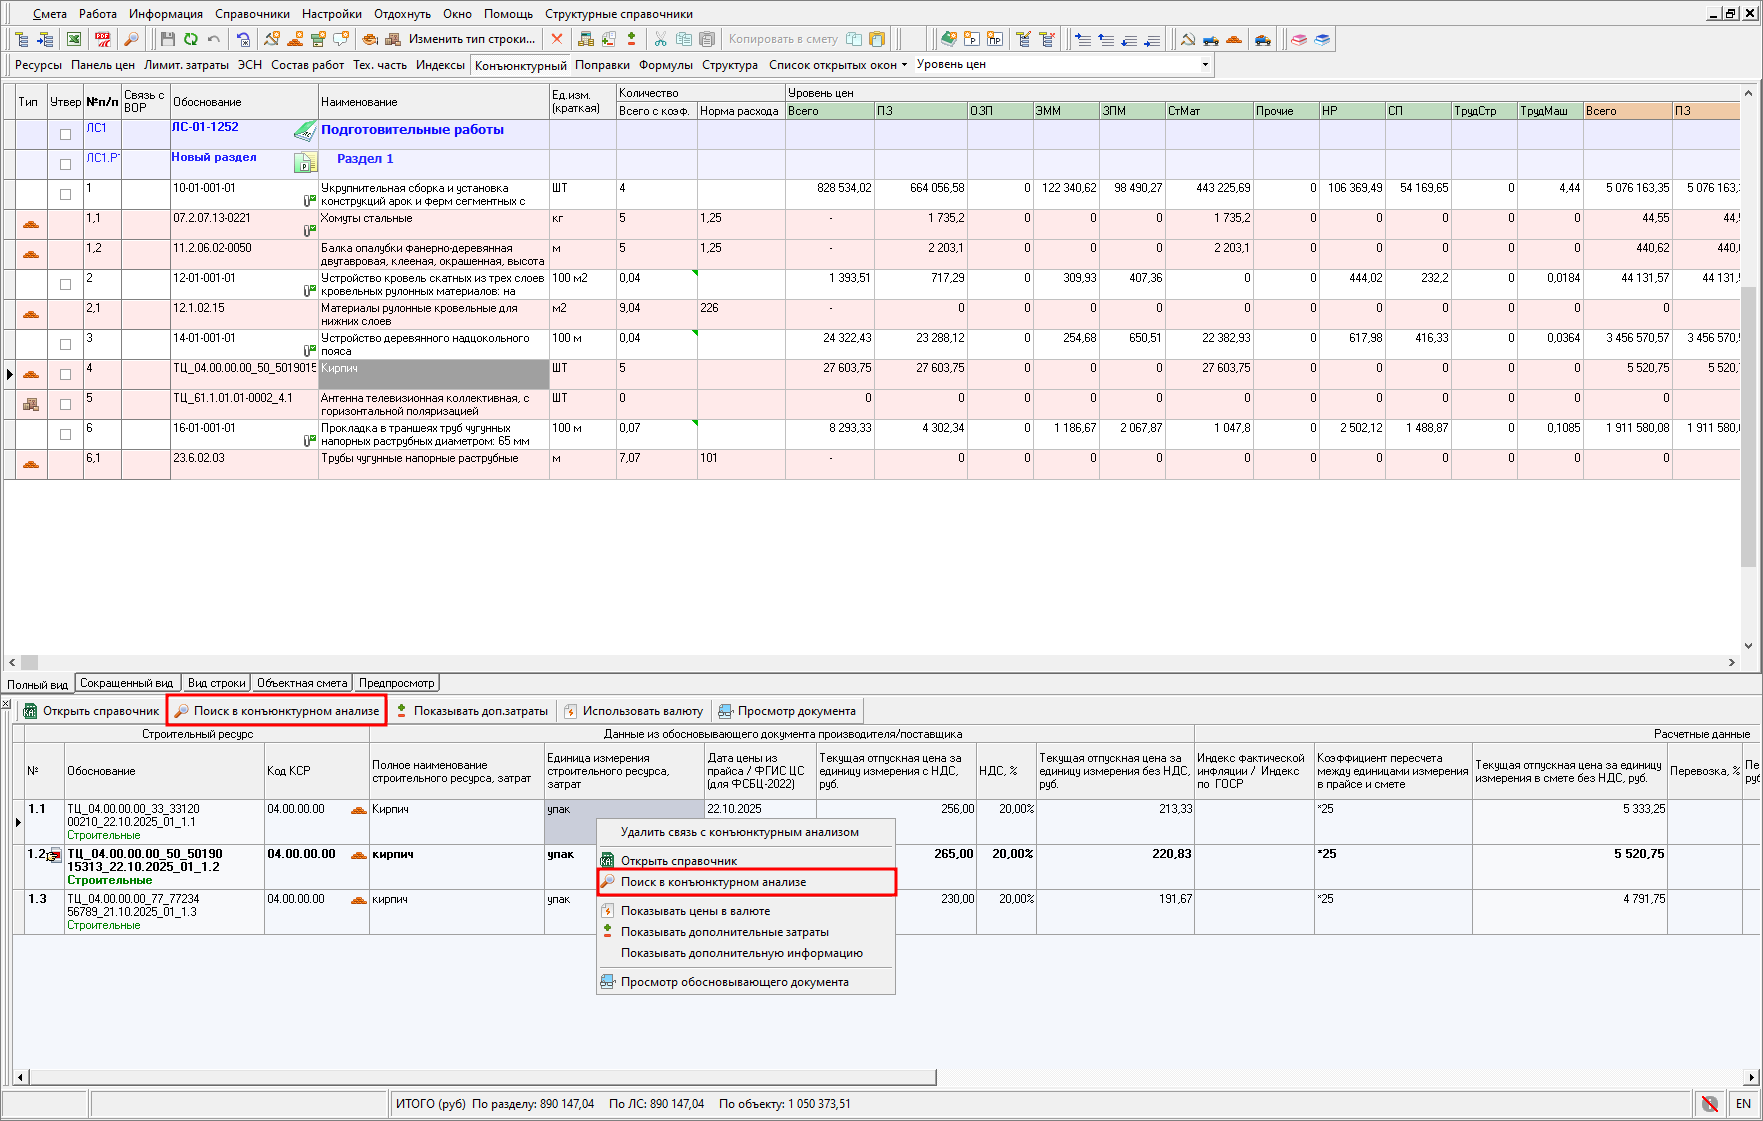This screenshot has width=1763, height=1121.
Task: Click the magnifier search icon in top toolbar
Action: [131, 39]
